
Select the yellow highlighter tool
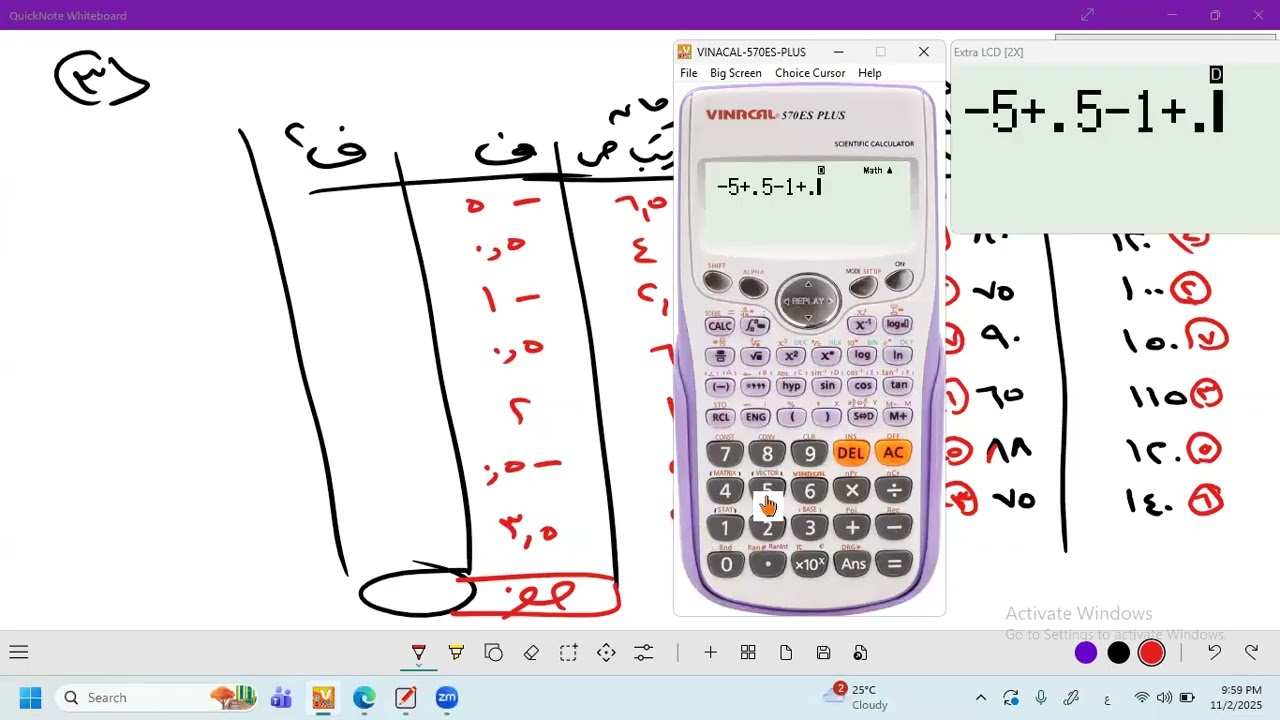point(456,653)
